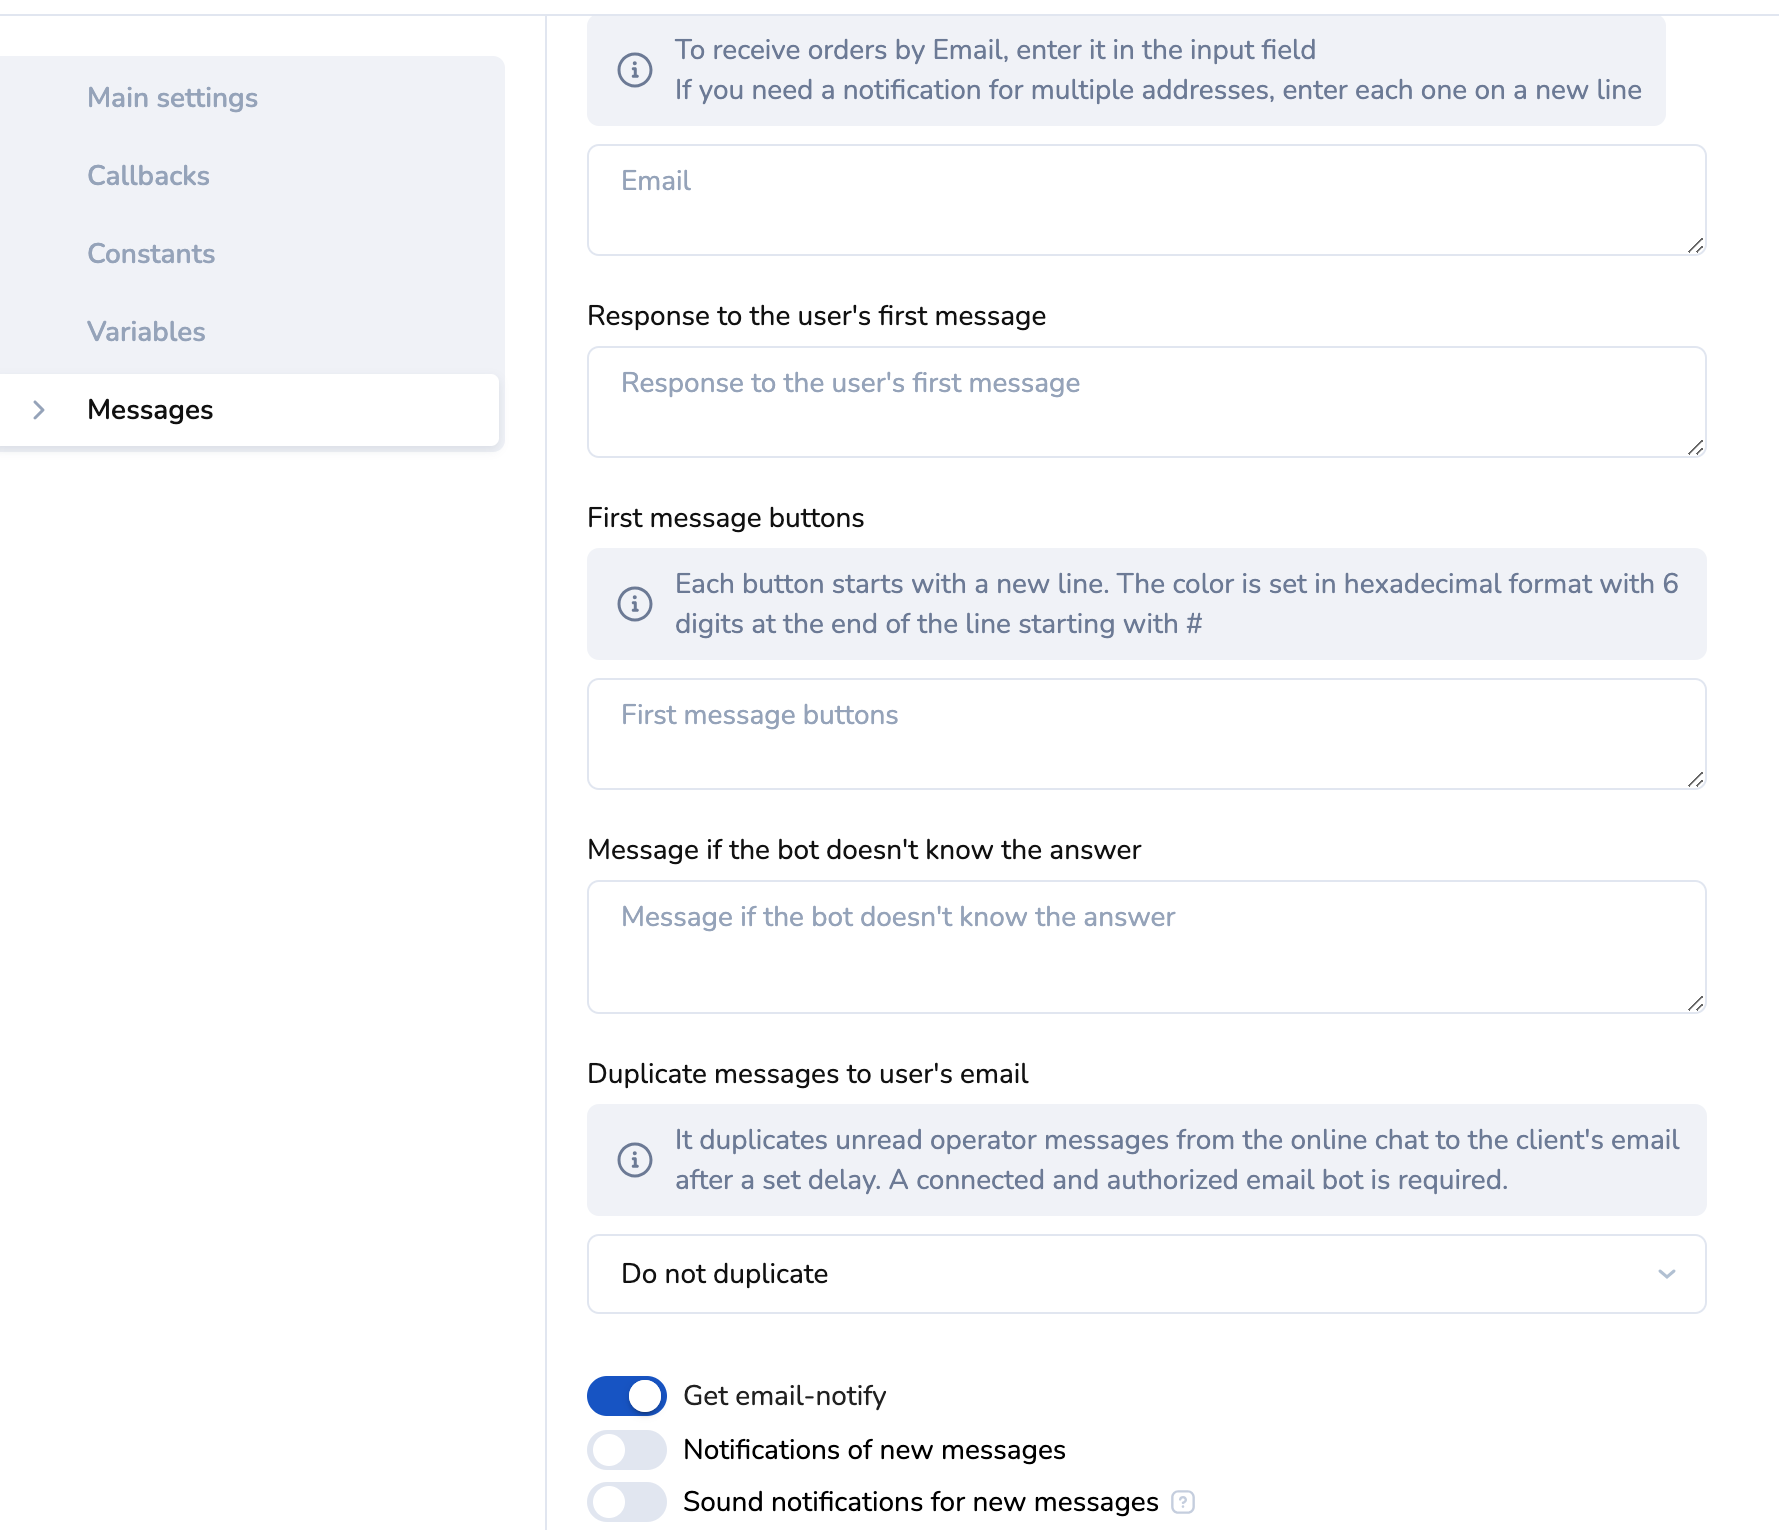Focus the Email input field
The width and height of the screenshot is (1779, 1530).
point(1145,200)
